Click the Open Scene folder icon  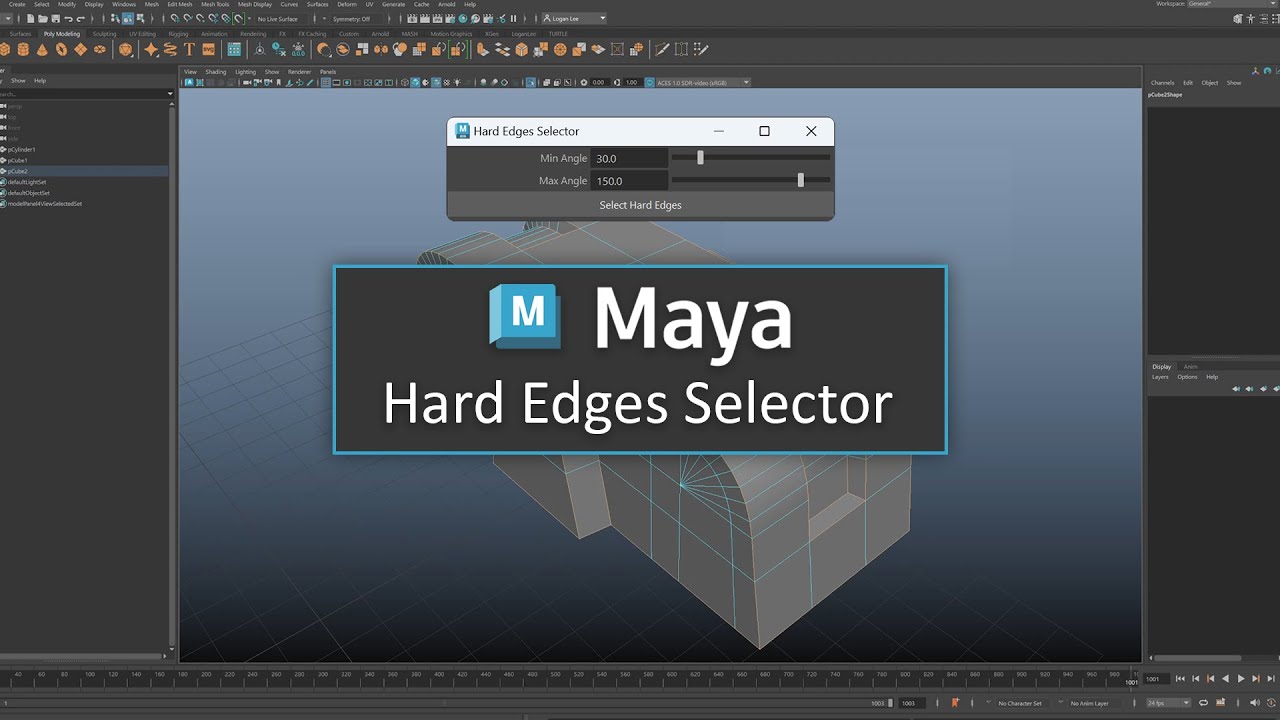(x=43, y=18)
